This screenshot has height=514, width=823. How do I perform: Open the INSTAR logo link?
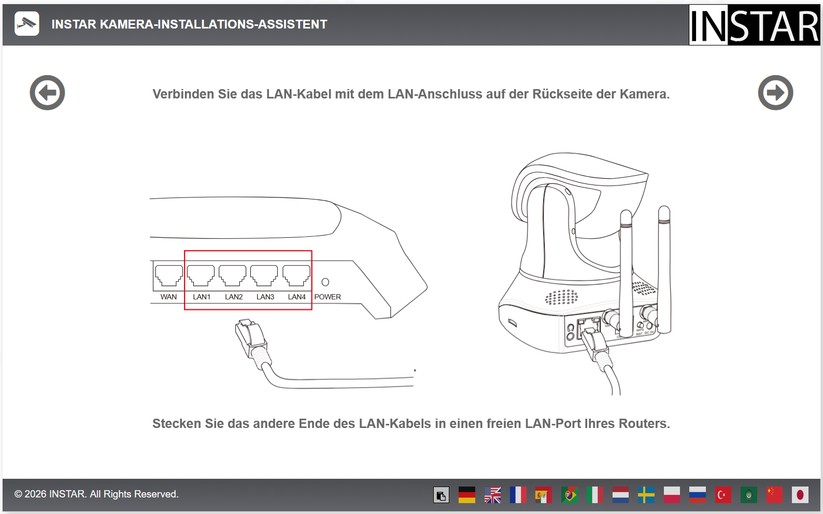(754, 25)
